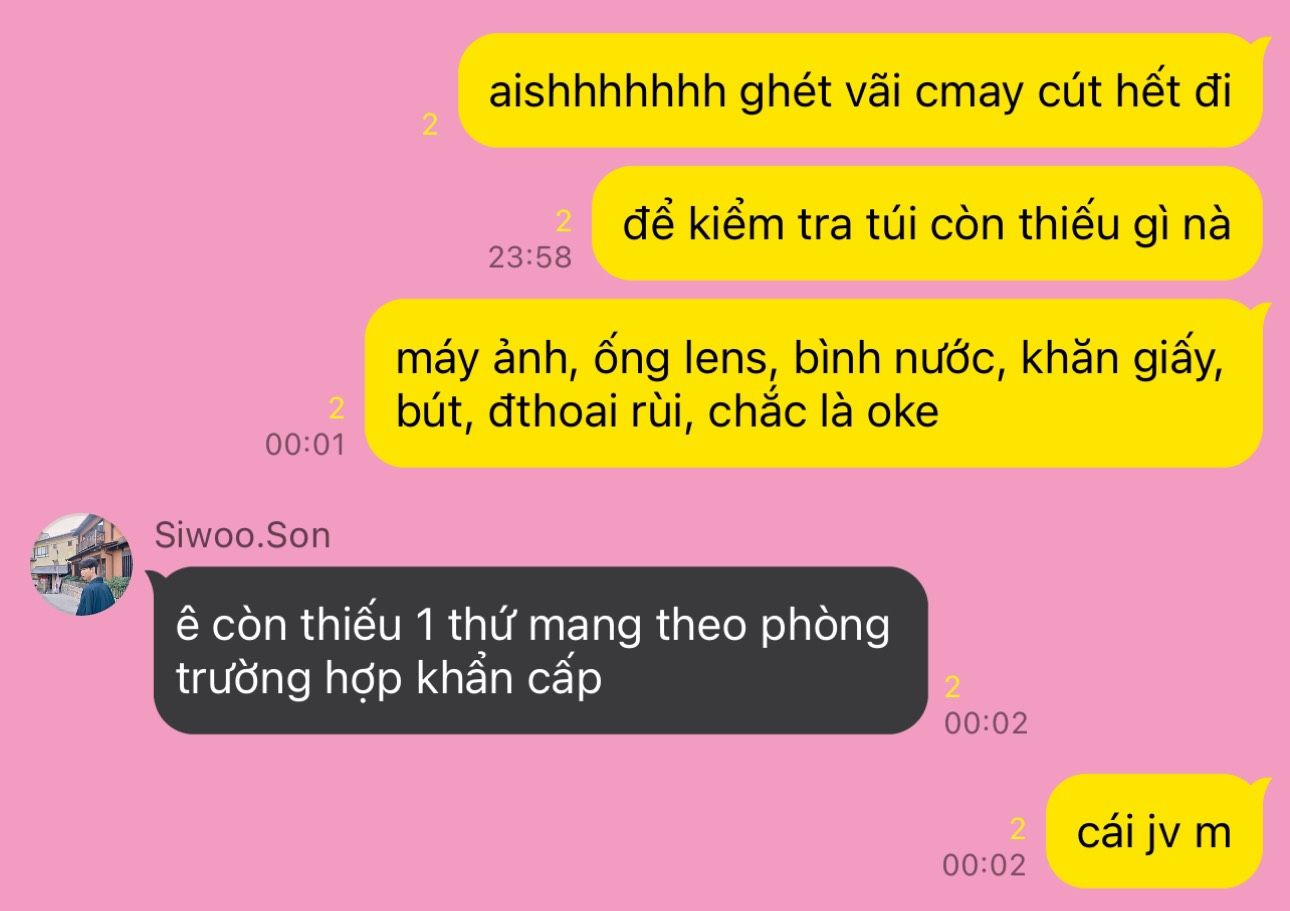
Task: Tap the Siwoo.Son sender name
Action: coord(242,536)
